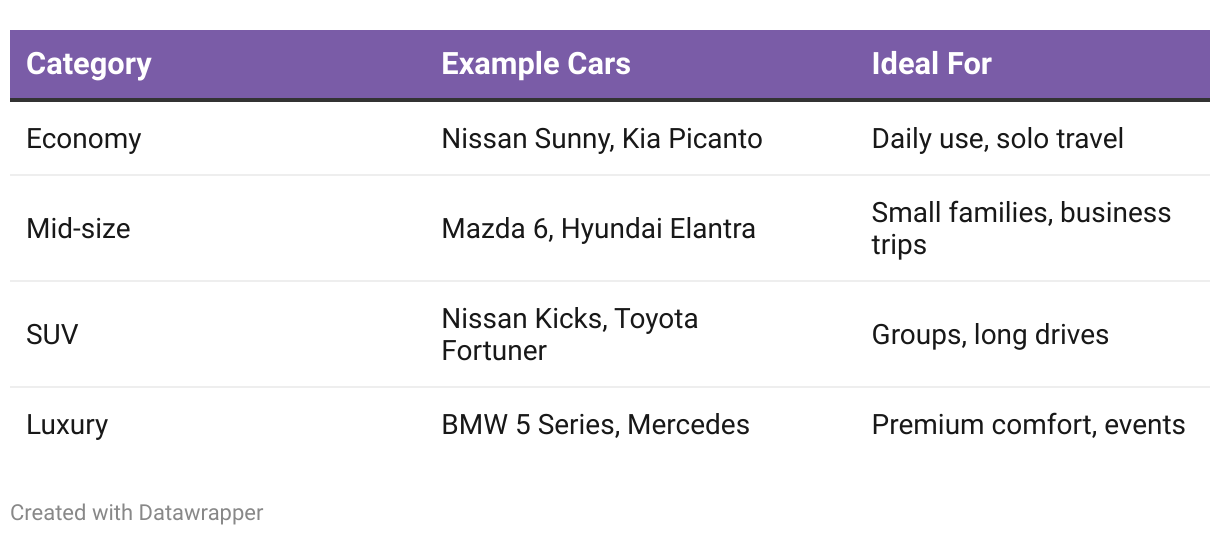Click Small families, business trips cell
The height and width of the screenshot is (536, 1220).
tap(1021, 228)
